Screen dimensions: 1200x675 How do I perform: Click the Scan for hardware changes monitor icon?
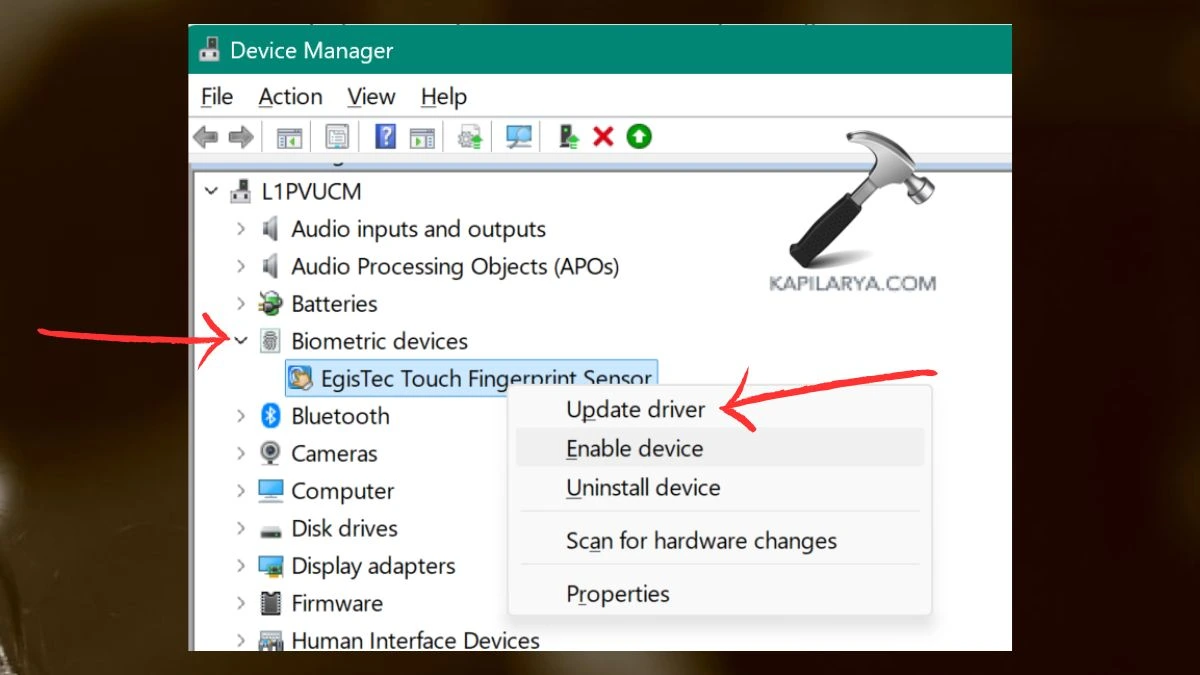click(518, 137)
